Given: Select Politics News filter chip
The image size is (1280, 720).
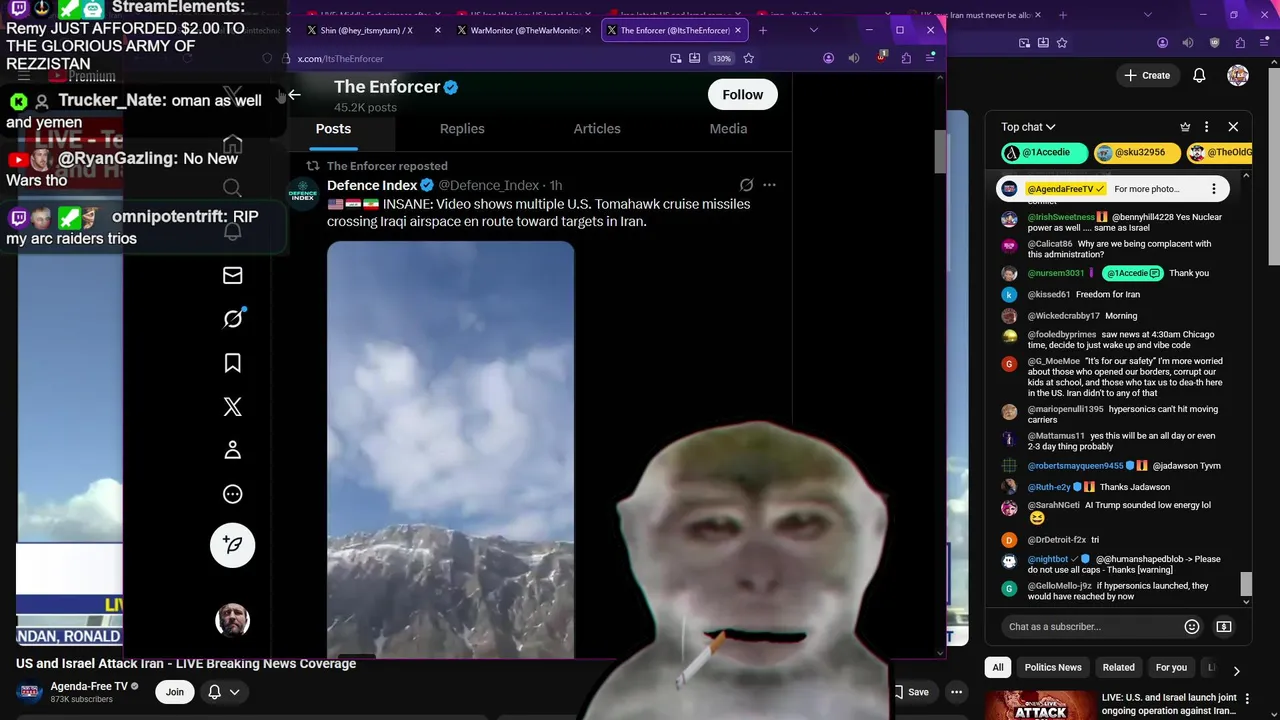Looking at the screenshot, I should pos(1053,668).
